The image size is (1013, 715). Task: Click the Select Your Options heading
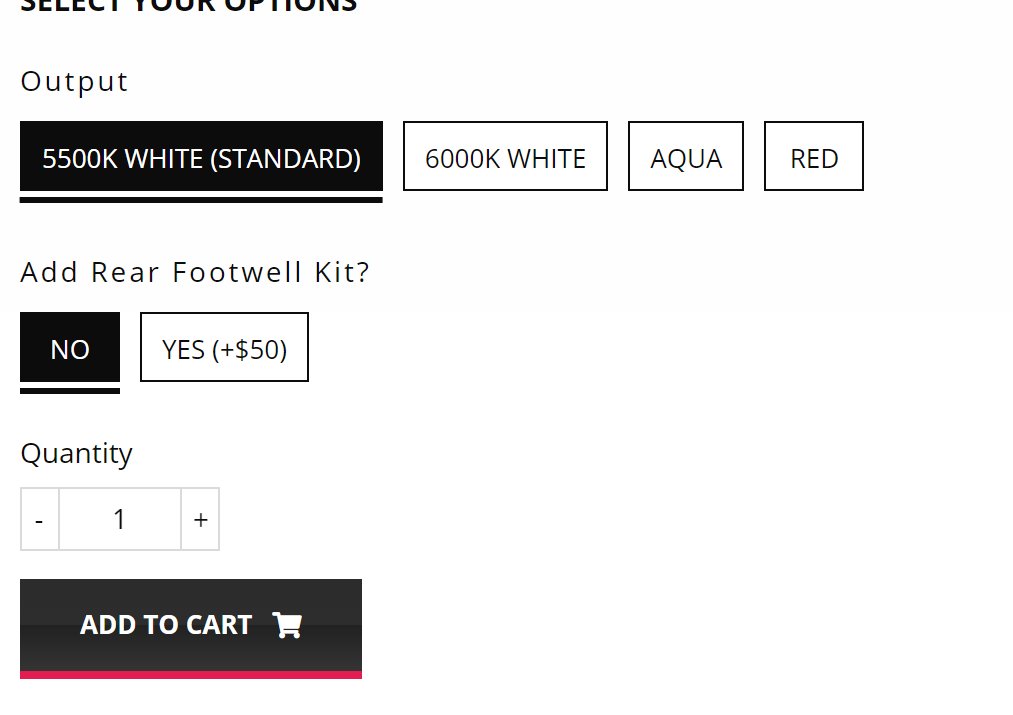click(x=189, y=6)
